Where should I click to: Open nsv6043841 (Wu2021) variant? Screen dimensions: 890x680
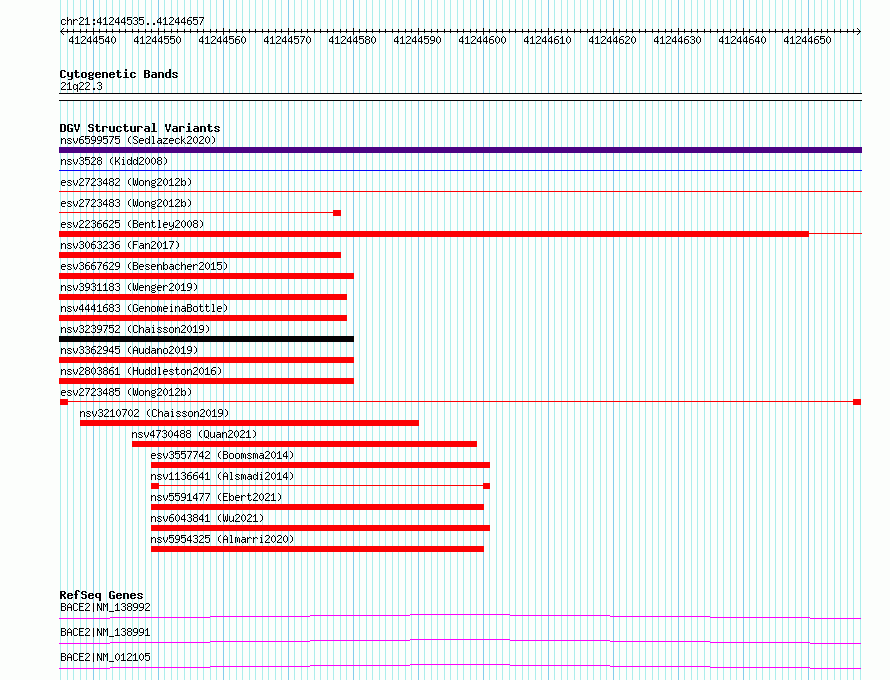click(x=207, y=518)
